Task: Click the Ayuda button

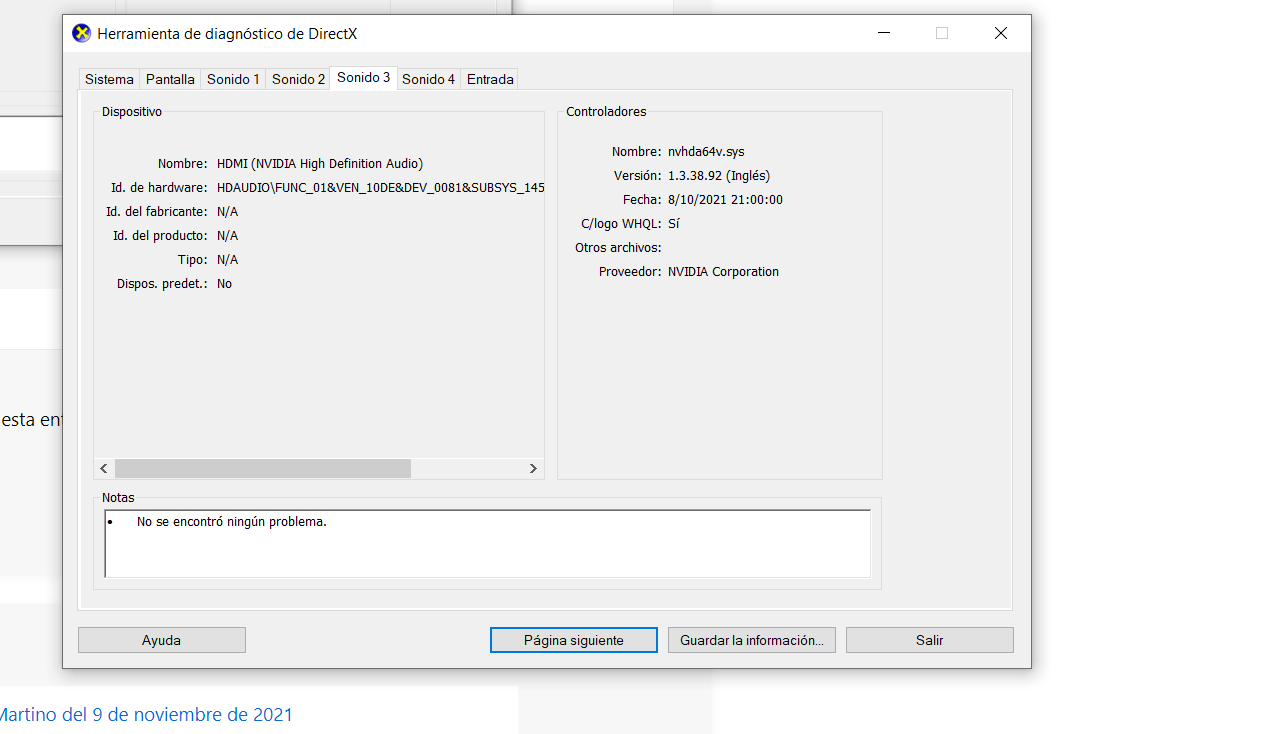Action: 162,640
